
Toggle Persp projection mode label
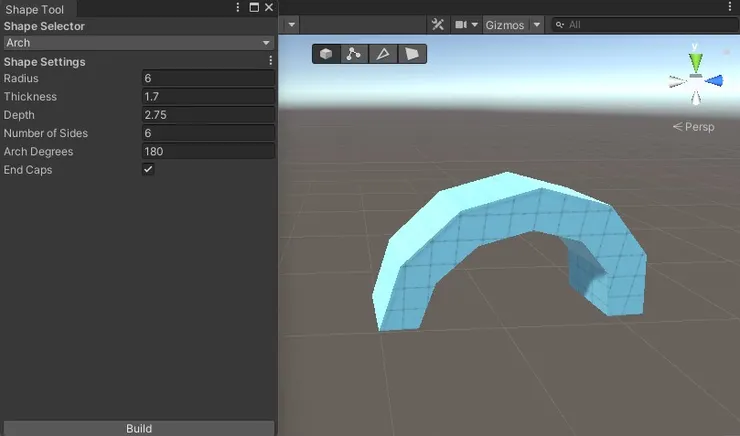click(x=694, y=127)
